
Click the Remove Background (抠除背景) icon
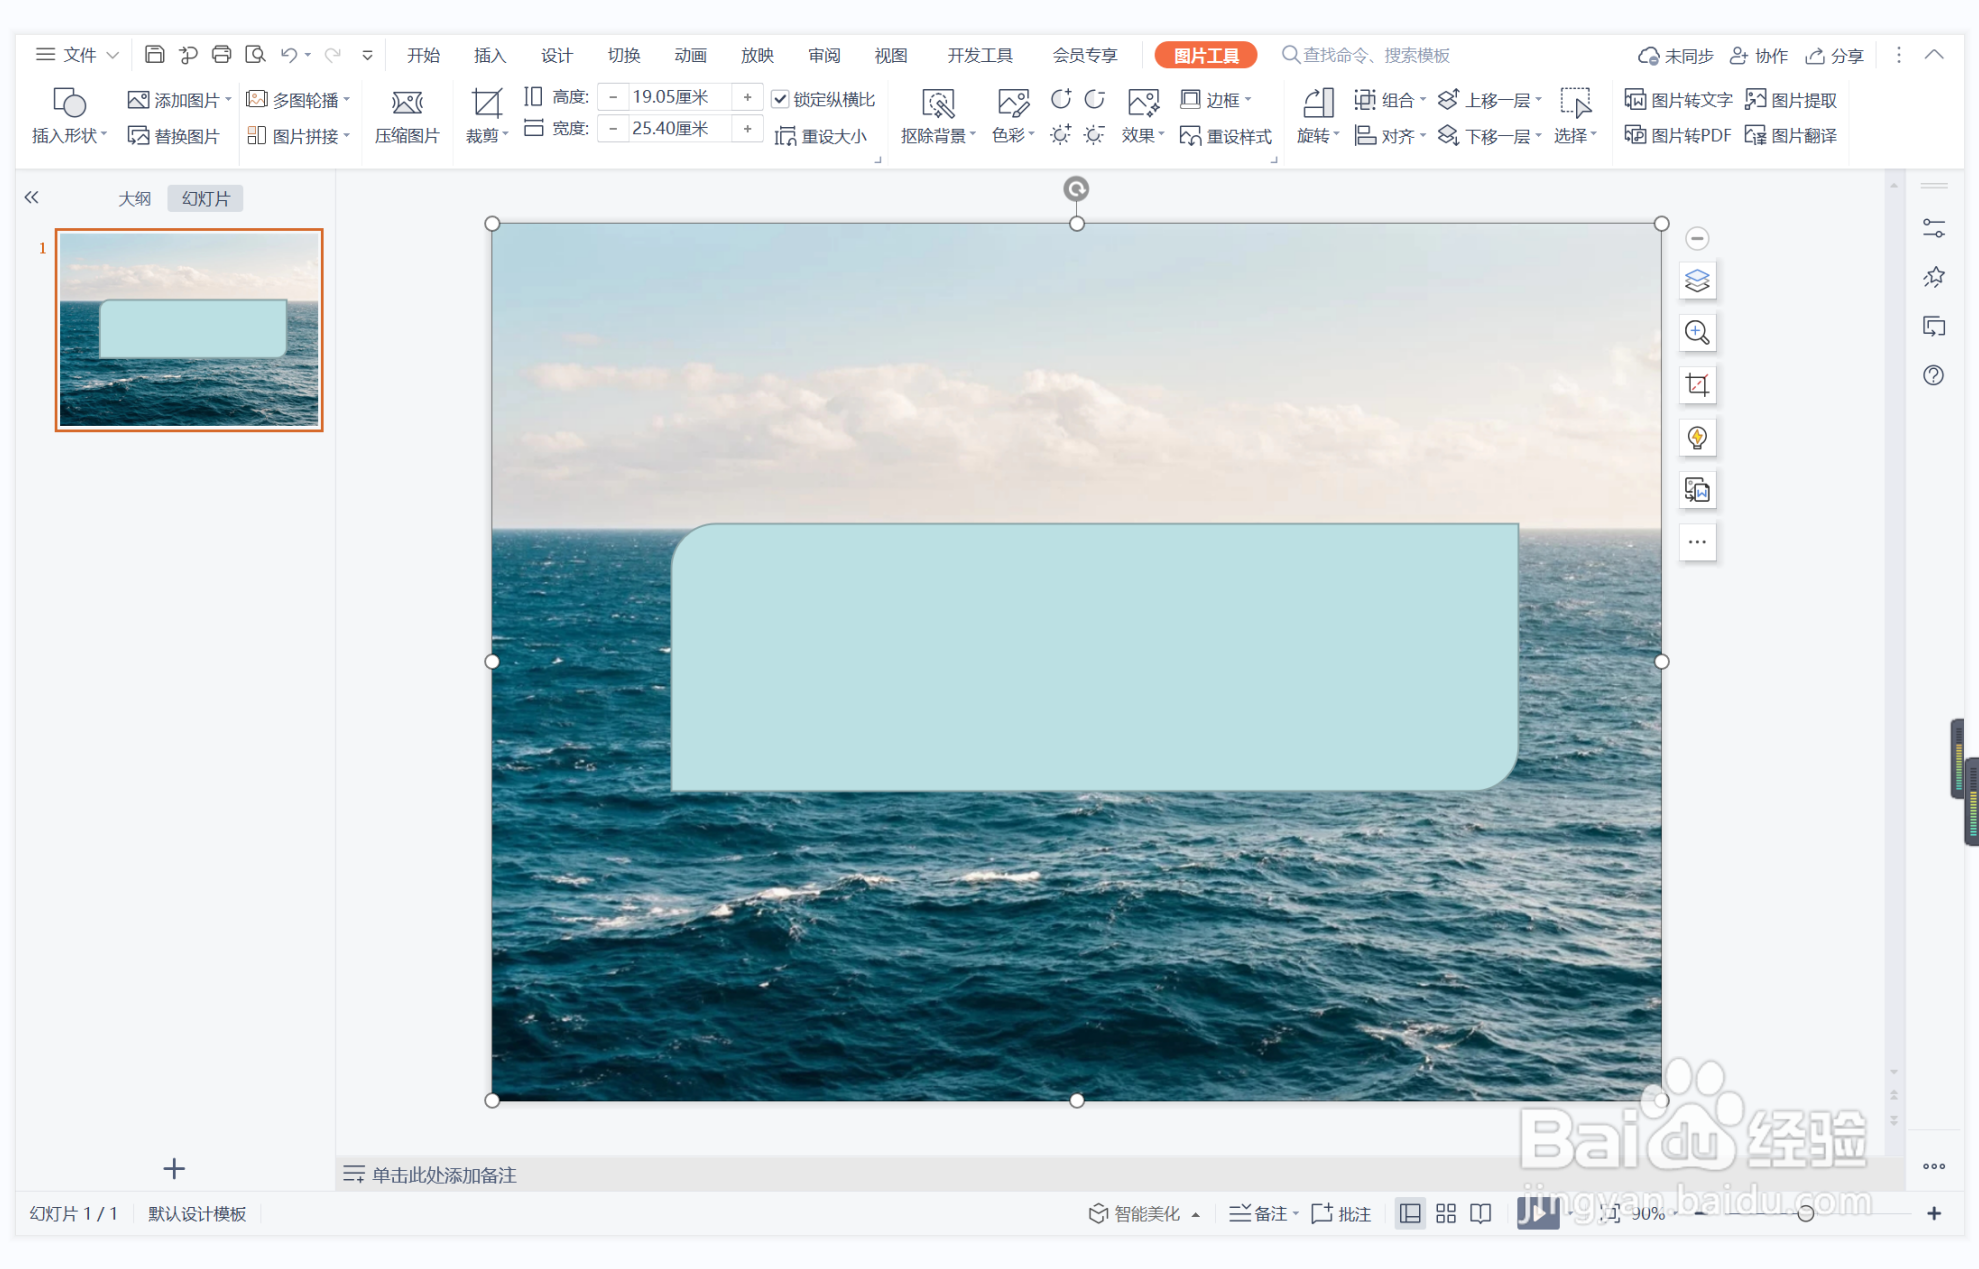coord(937,103)
